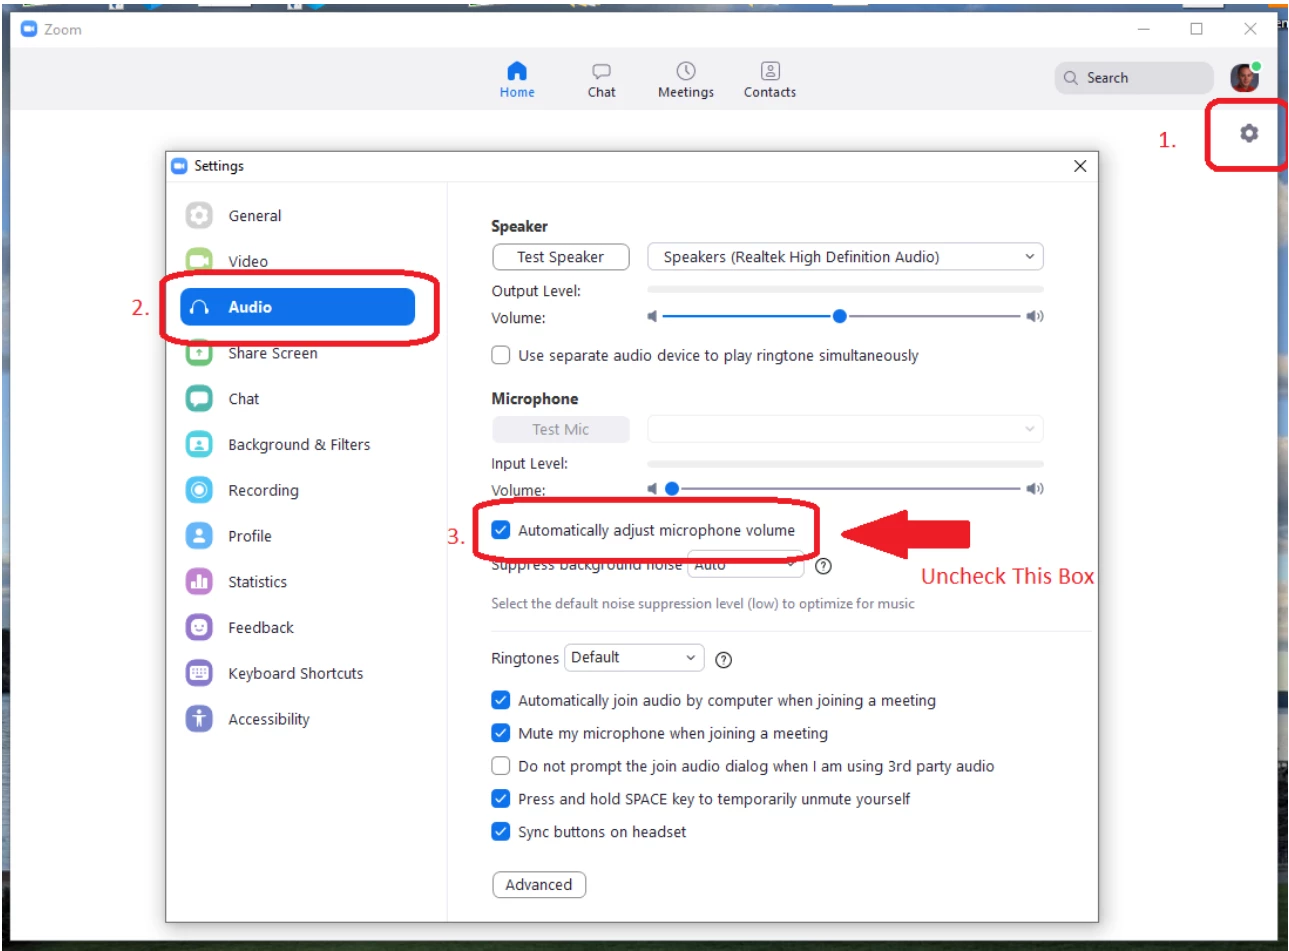Click the Statistics bar chart icon
1289x951 pixels.
(199, 581)
